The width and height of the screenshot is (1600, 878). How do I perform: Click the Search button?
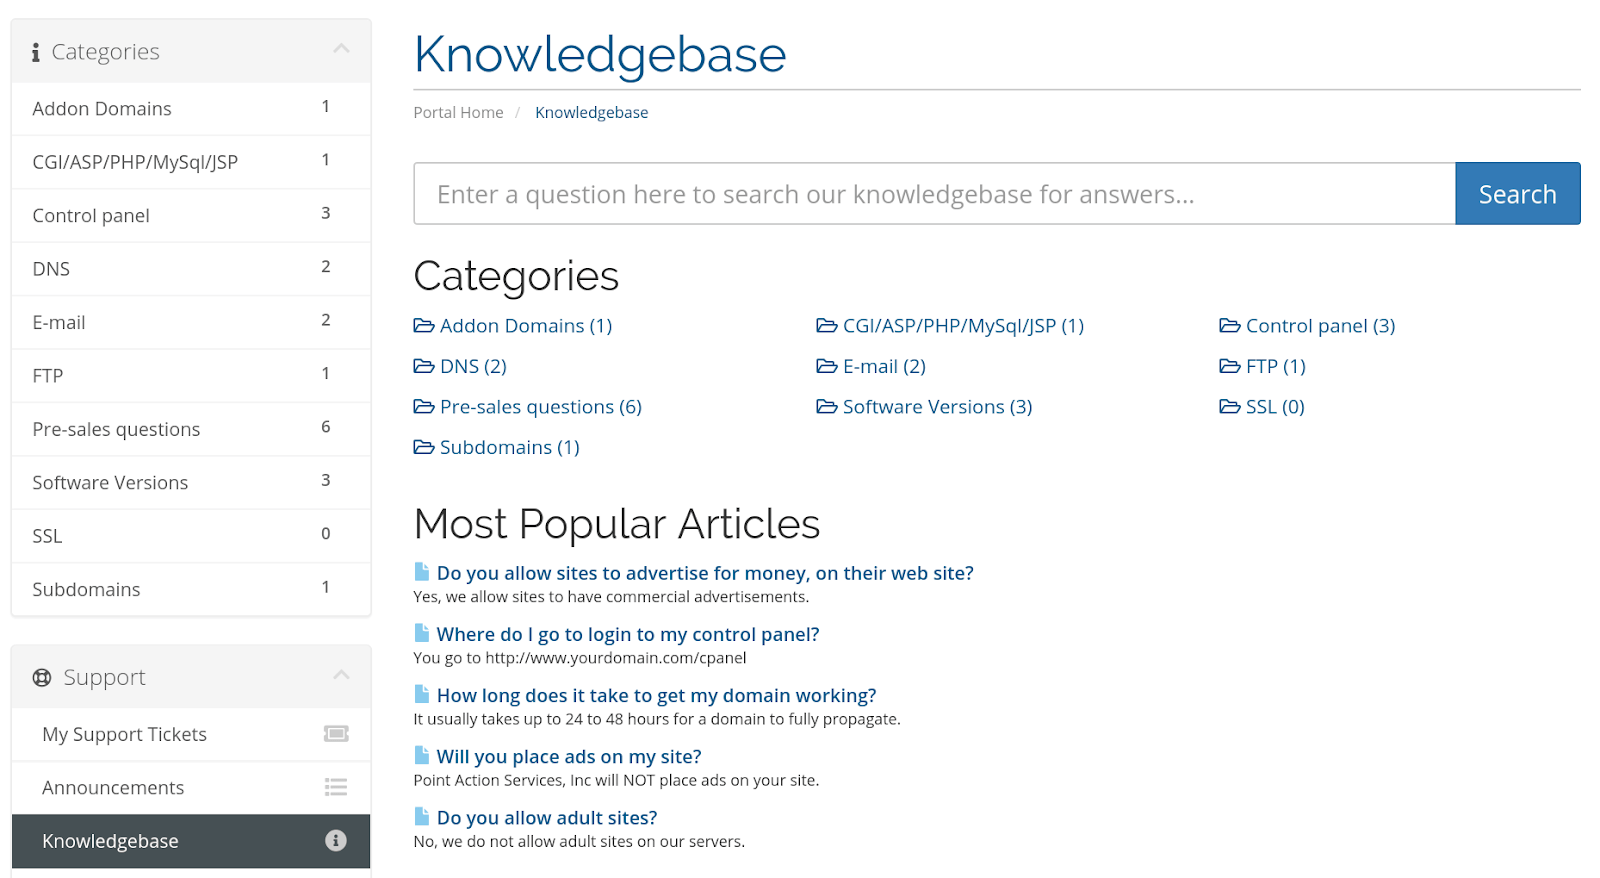point(1517,194)
